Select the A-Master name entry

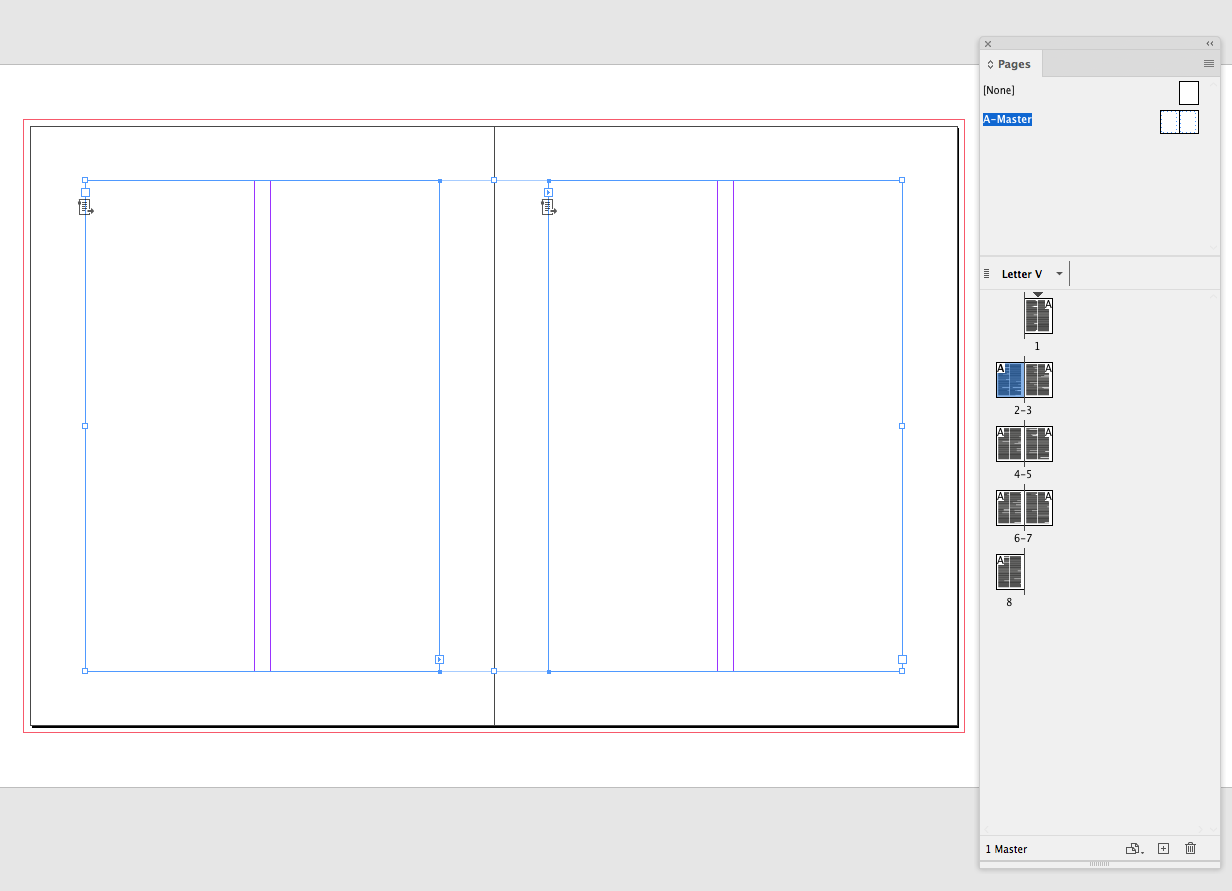pos(1007,119)
